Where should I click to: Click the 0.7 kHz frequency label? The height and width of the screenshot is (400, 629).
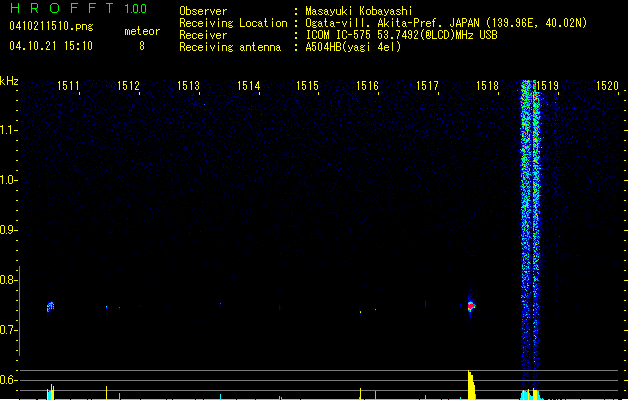point(8,330)
